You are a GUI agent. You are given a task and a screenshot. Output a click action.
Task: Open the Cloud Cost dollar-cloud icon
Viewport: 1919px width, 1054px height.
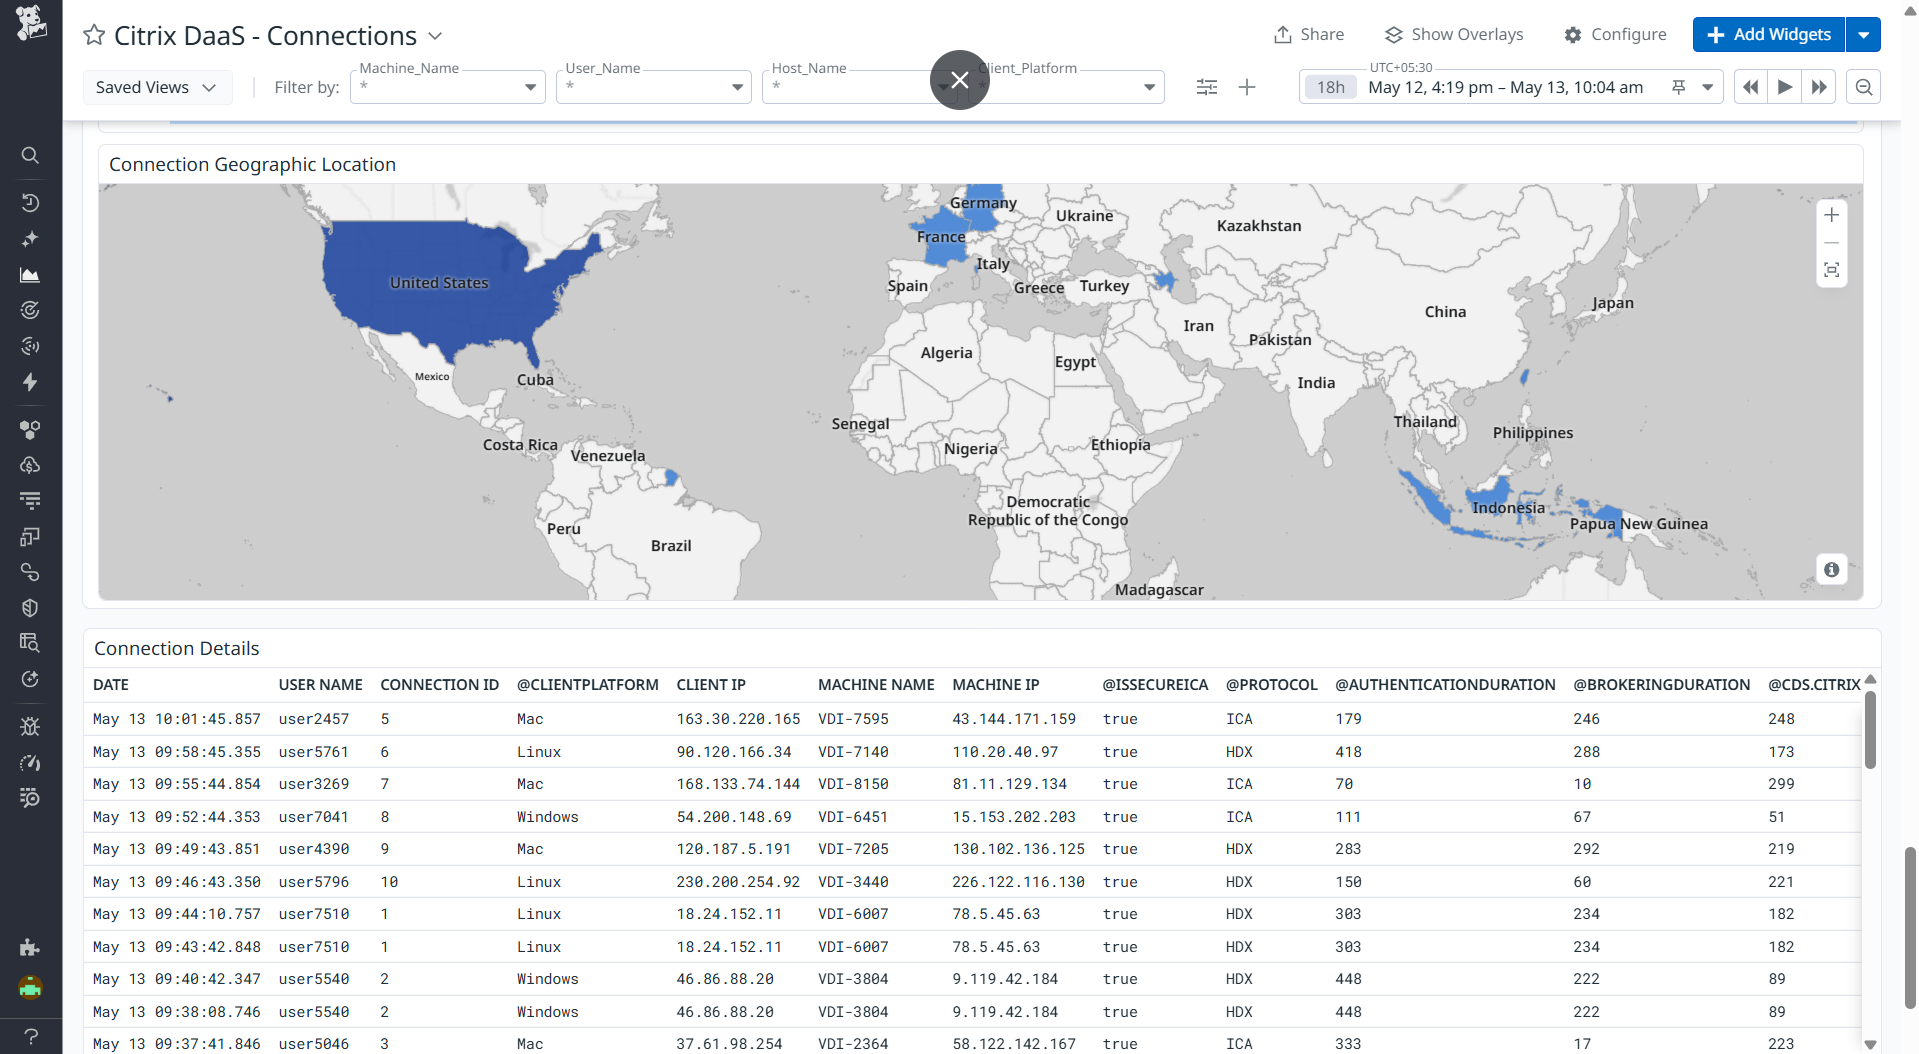pyautogui.click(x=30, y=465)
